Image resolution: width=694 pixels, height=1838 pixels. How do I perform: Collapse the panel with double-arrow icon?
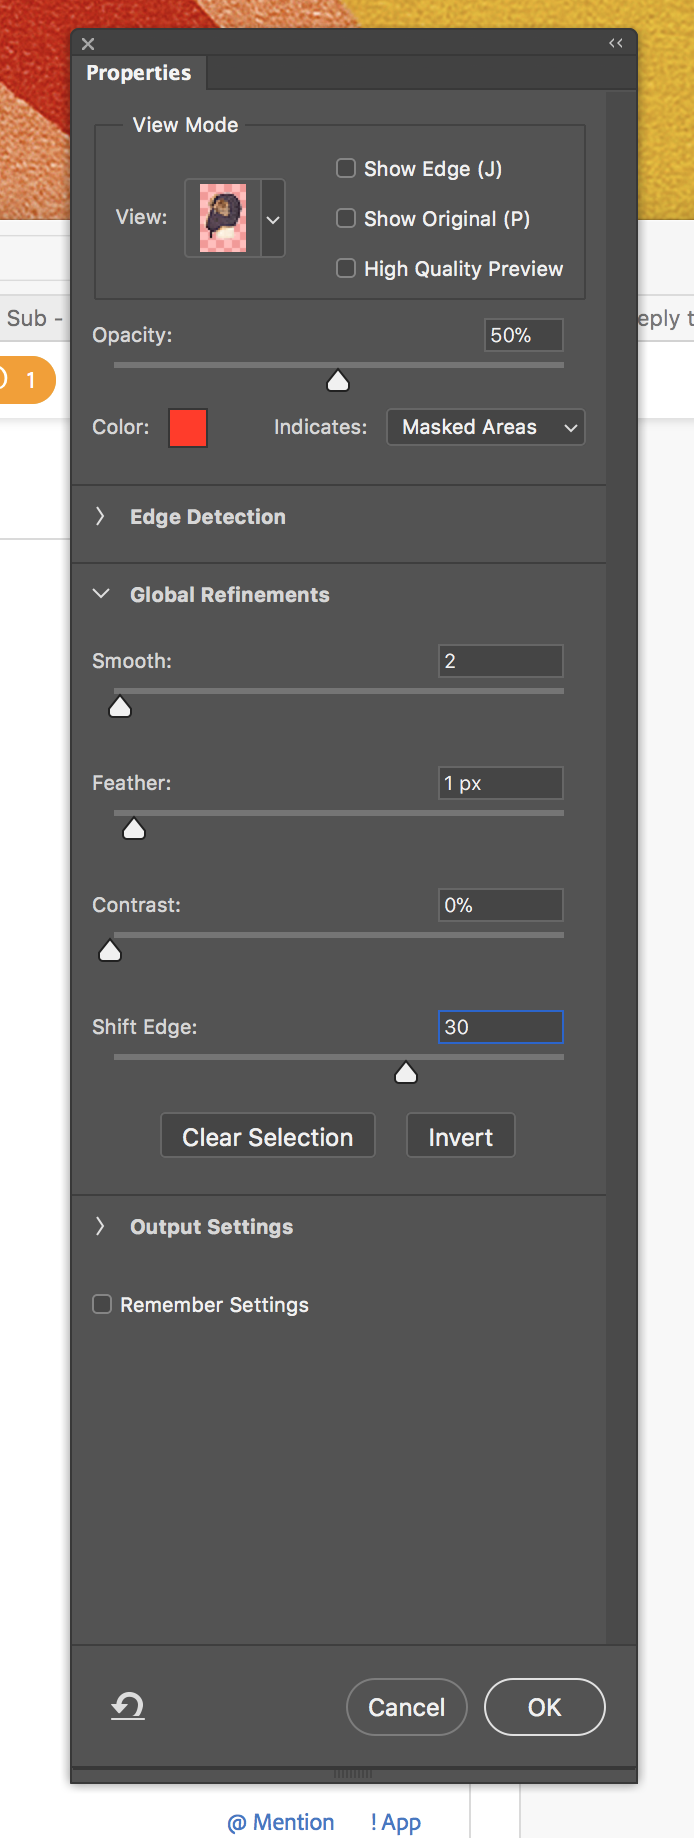click(616, 43)
